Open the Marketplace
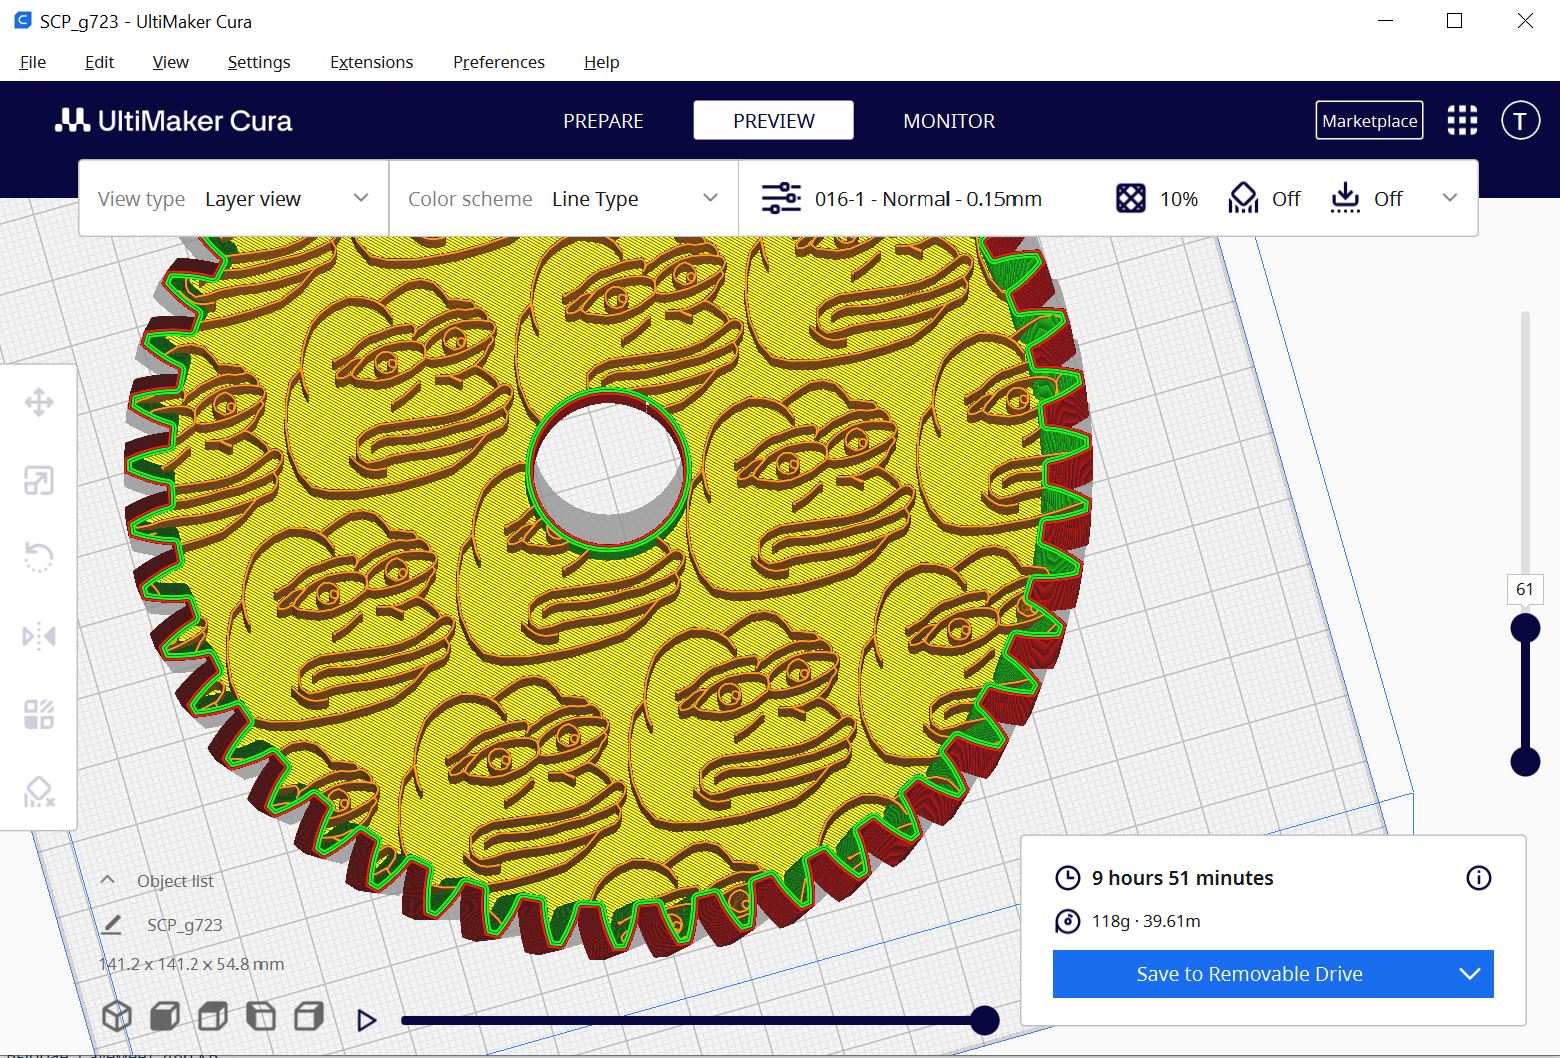 tap(1369, 120)
